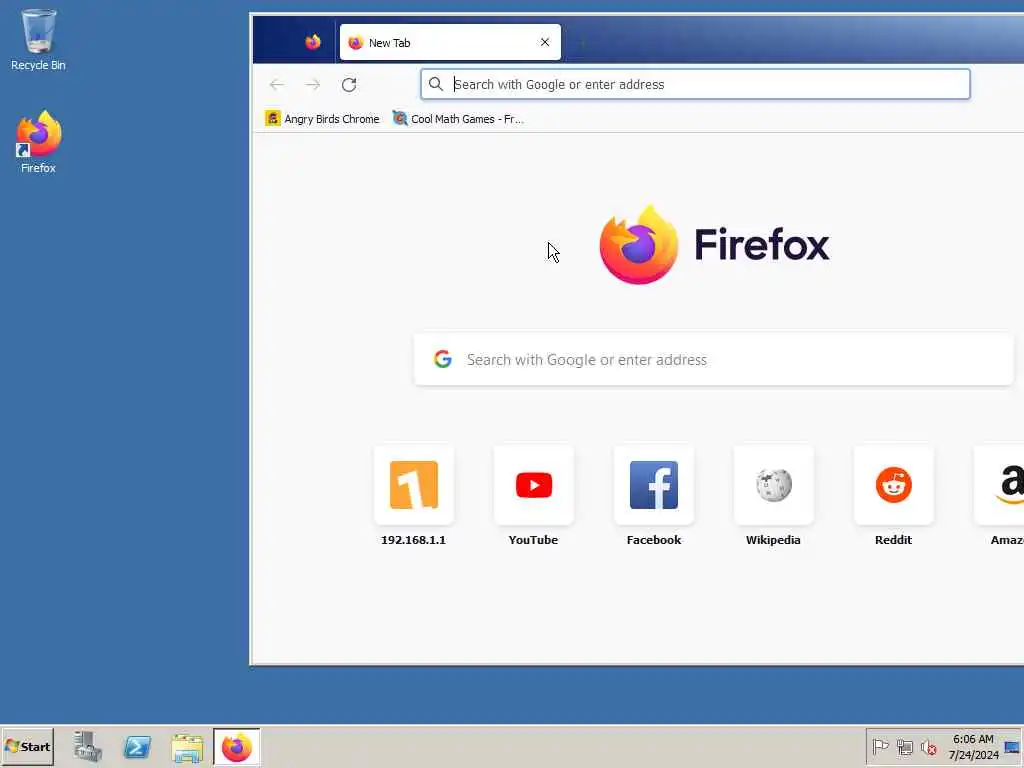Open the 192.168.1.1 shortcut tile

413,485
